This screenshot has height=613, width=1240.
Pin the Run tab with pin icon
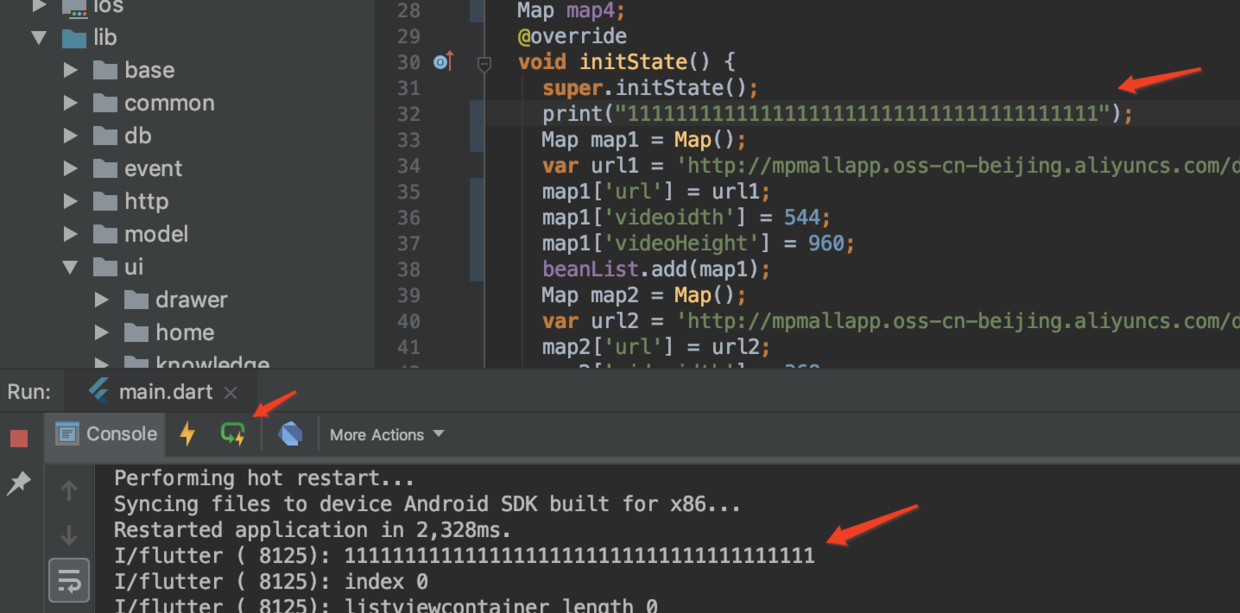tap(19, 484)
